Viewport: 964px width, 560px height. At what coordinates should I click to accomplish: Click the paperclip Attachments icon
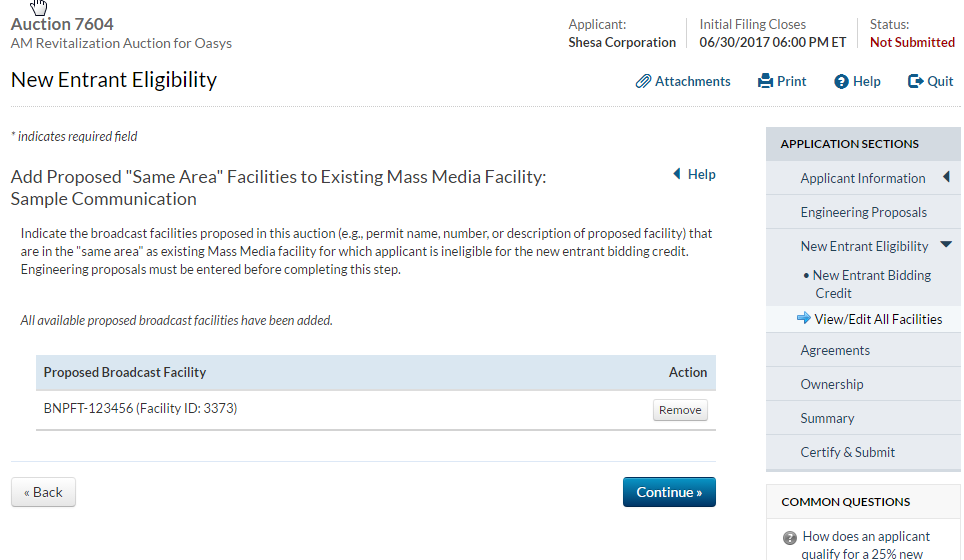point(643,81)
